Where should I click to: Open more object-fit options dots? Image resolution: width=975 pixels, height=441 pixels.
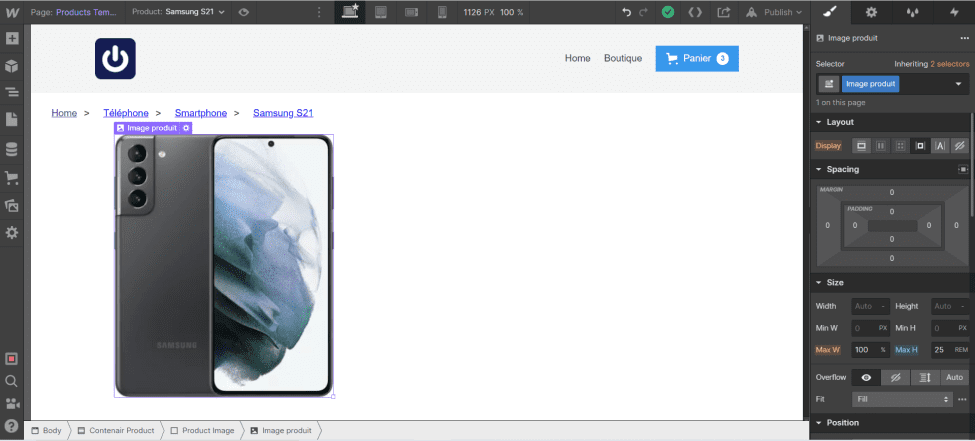point(963,399)
